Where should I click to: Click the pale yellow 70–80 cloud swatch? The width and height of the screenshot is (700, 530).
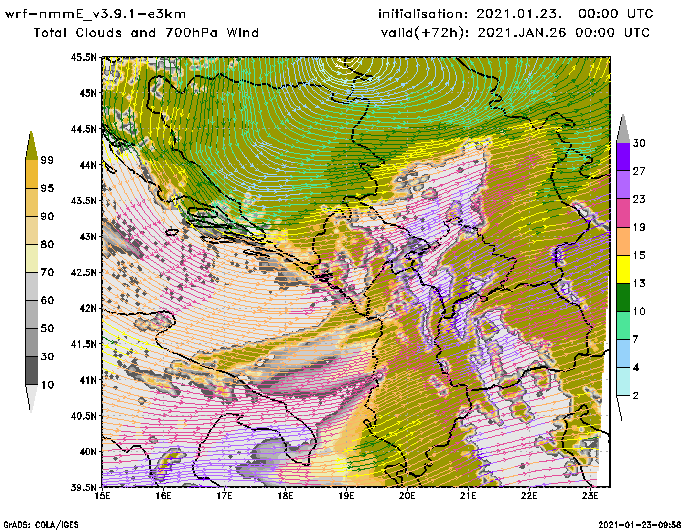tap(31, 259)
